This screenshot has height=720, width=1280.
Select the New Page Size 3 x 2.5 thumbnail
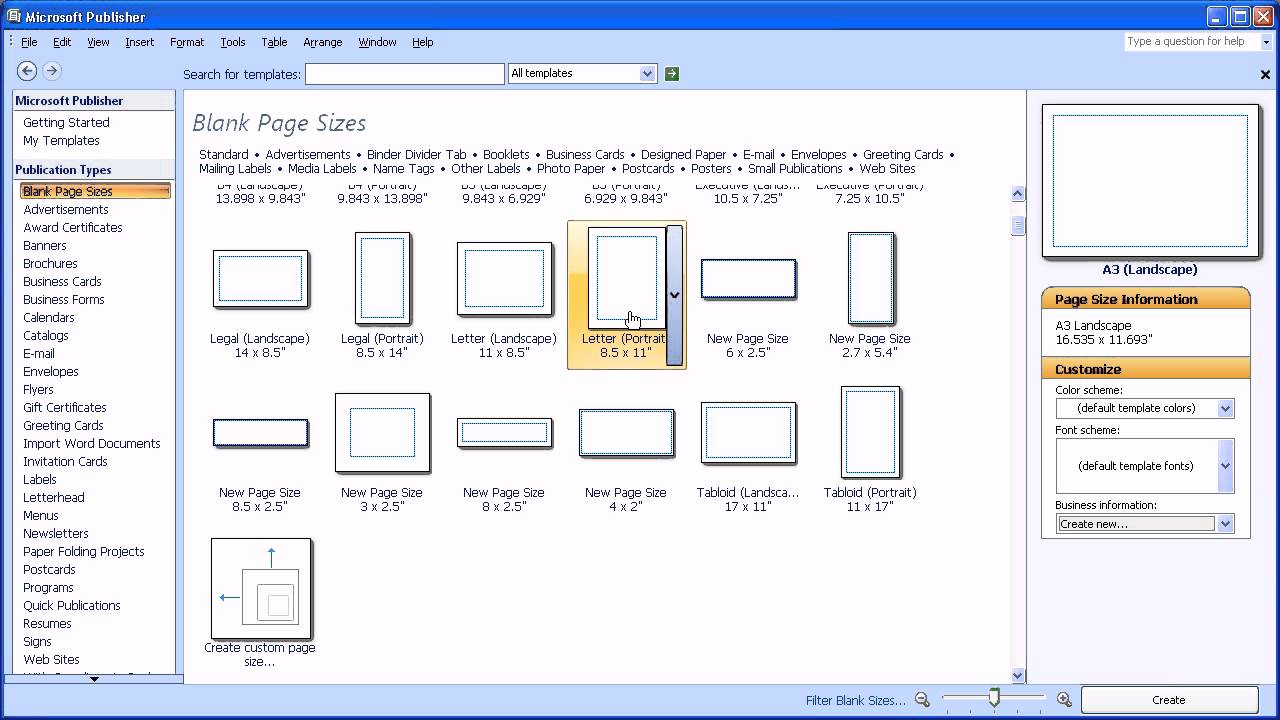382,432
